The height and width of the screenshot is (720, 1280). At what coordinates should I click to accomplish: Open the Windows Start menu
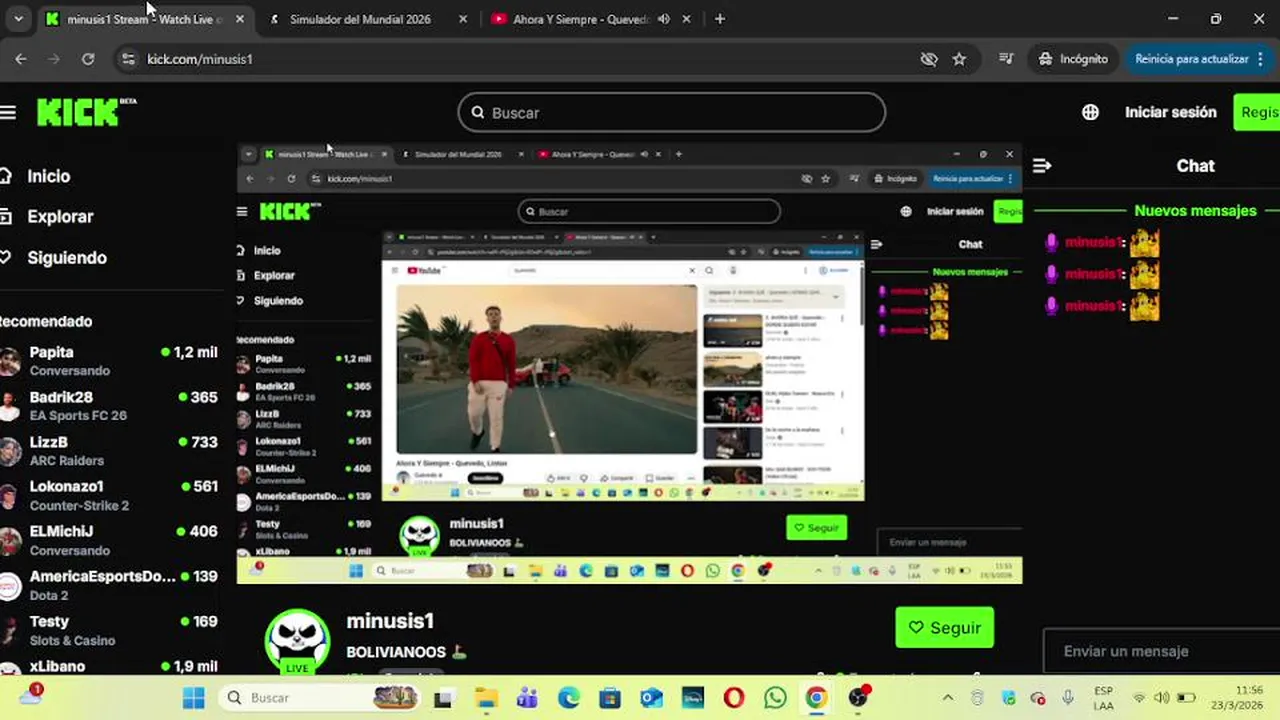[x=194, y=698]
